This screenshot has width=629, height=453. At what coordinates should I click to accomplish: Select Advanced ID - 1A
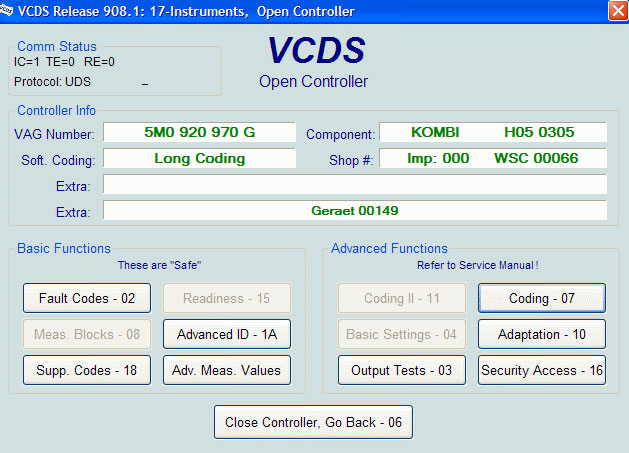[x=227, y=334]
